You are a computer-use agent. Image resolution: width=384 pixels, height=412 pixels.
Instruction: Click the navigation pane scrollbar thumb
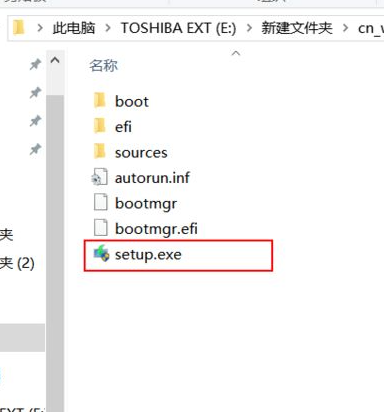[x=55, y=253]
